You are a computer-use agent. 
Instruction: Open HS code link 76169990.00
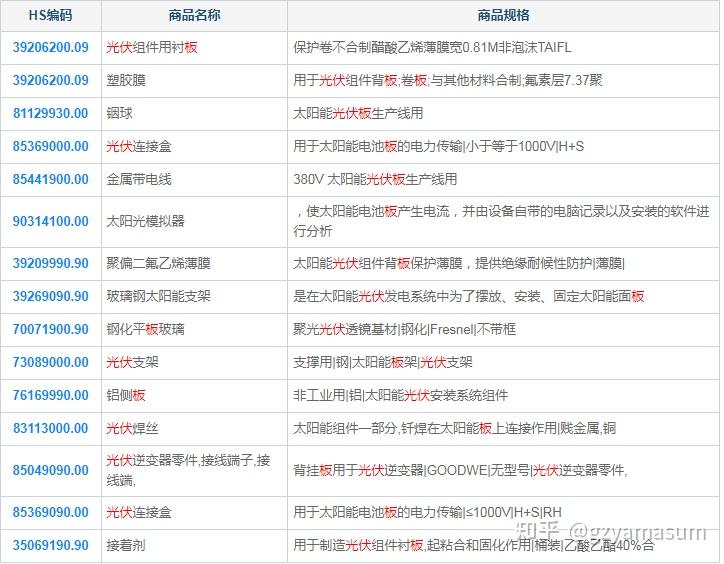click(50, 395)
